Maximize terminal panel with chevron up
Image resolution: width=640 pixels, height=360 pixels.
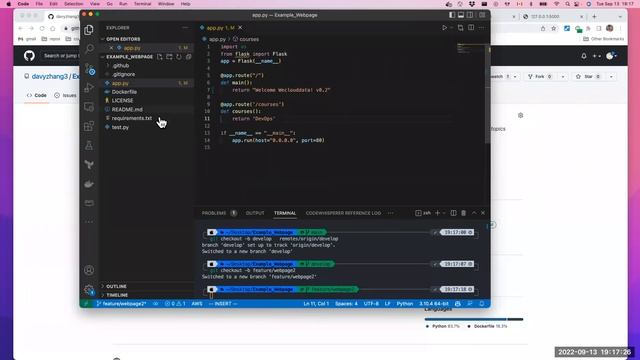(x=474, y=213)
